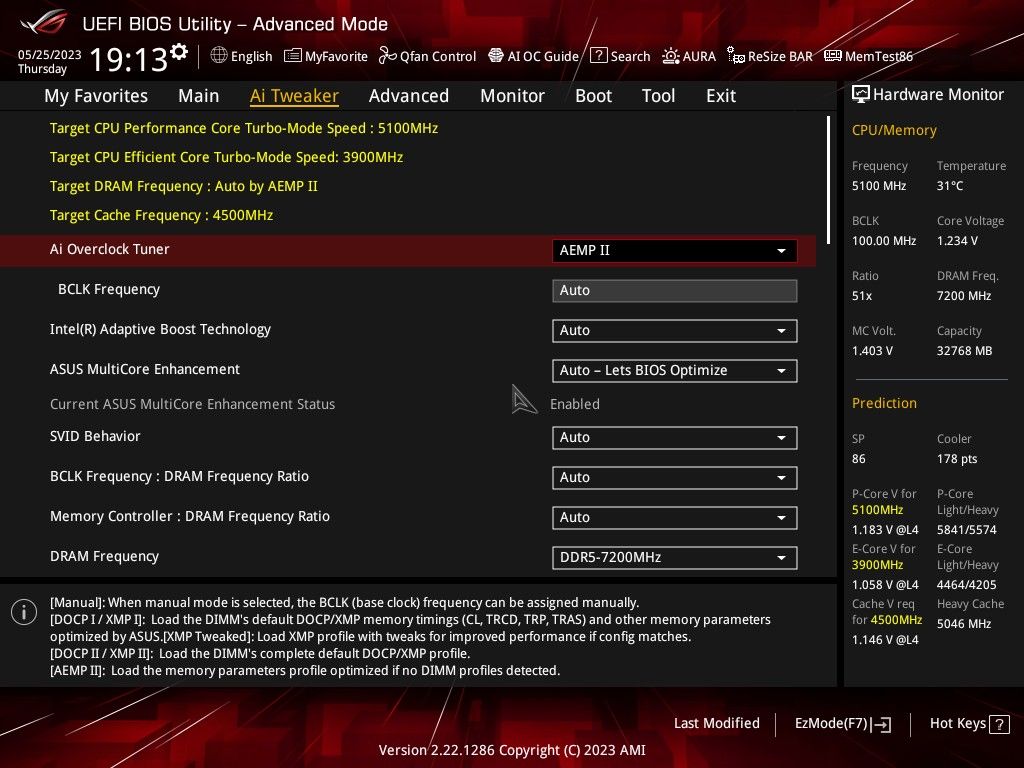Click Target CPU Performance Core Turbo-Mode Speed text
The image size is (1024, 768).
click(x=244, y=128)
